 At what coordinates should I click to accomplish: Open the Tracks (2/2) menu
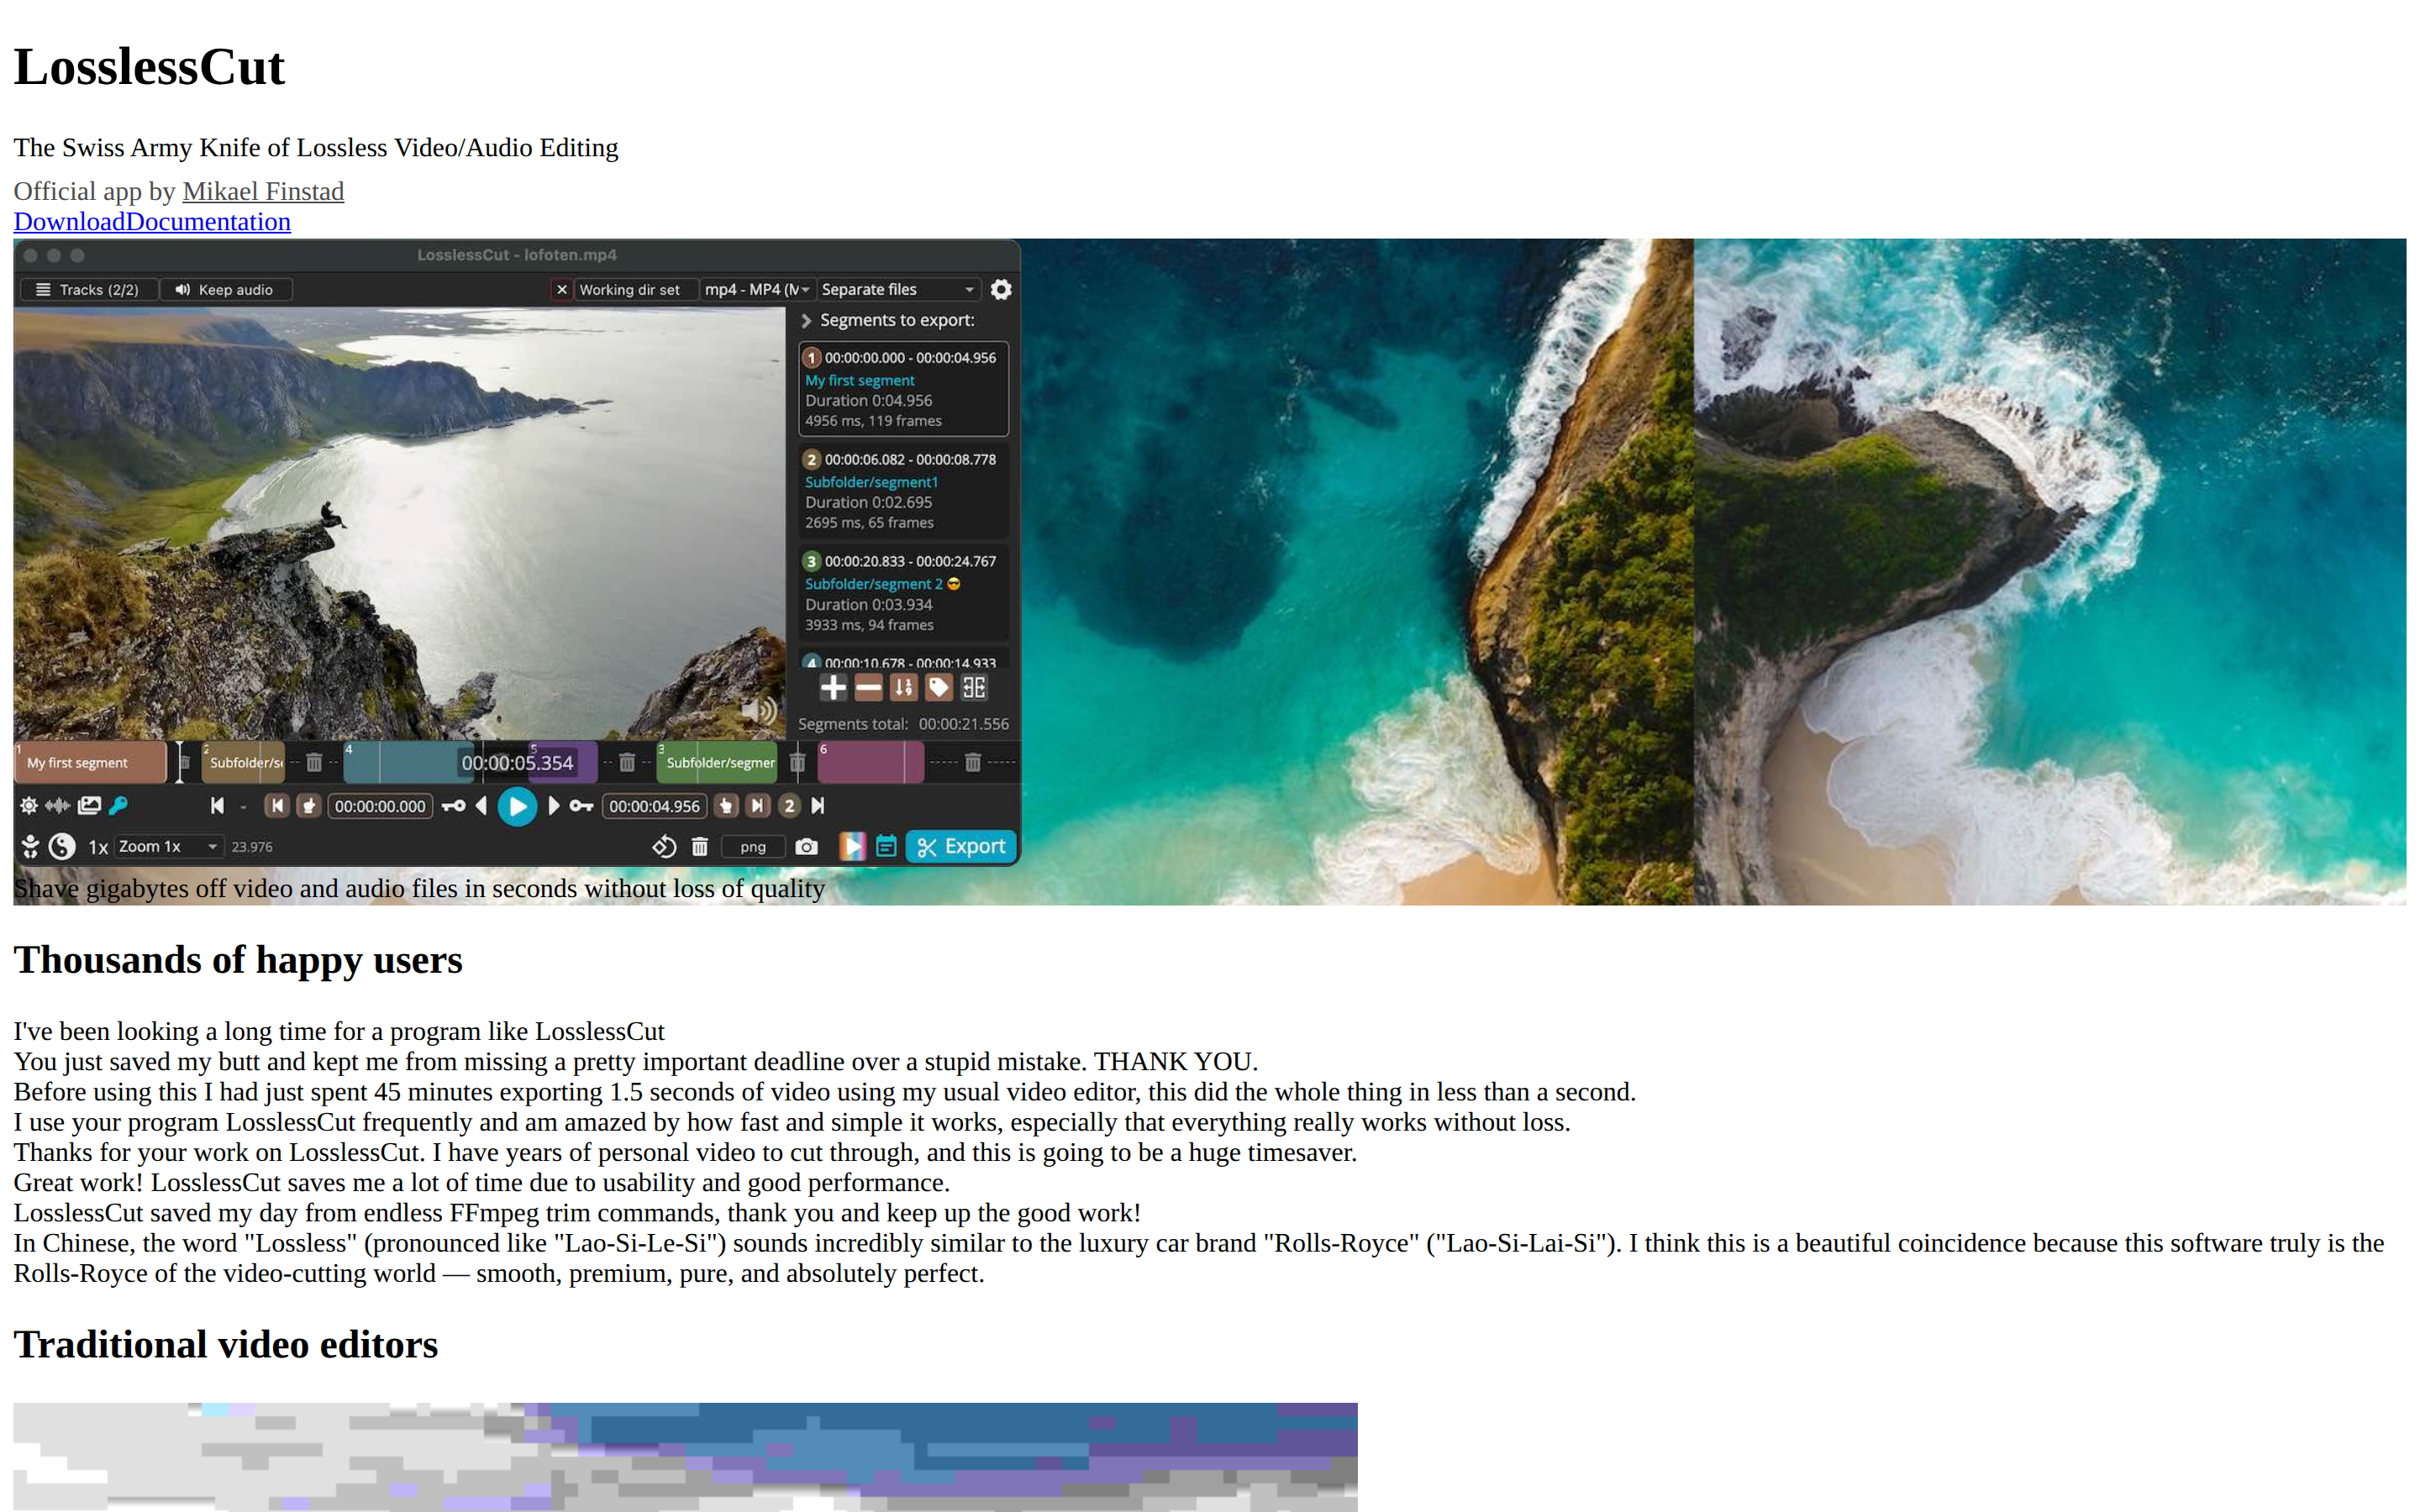88,289
